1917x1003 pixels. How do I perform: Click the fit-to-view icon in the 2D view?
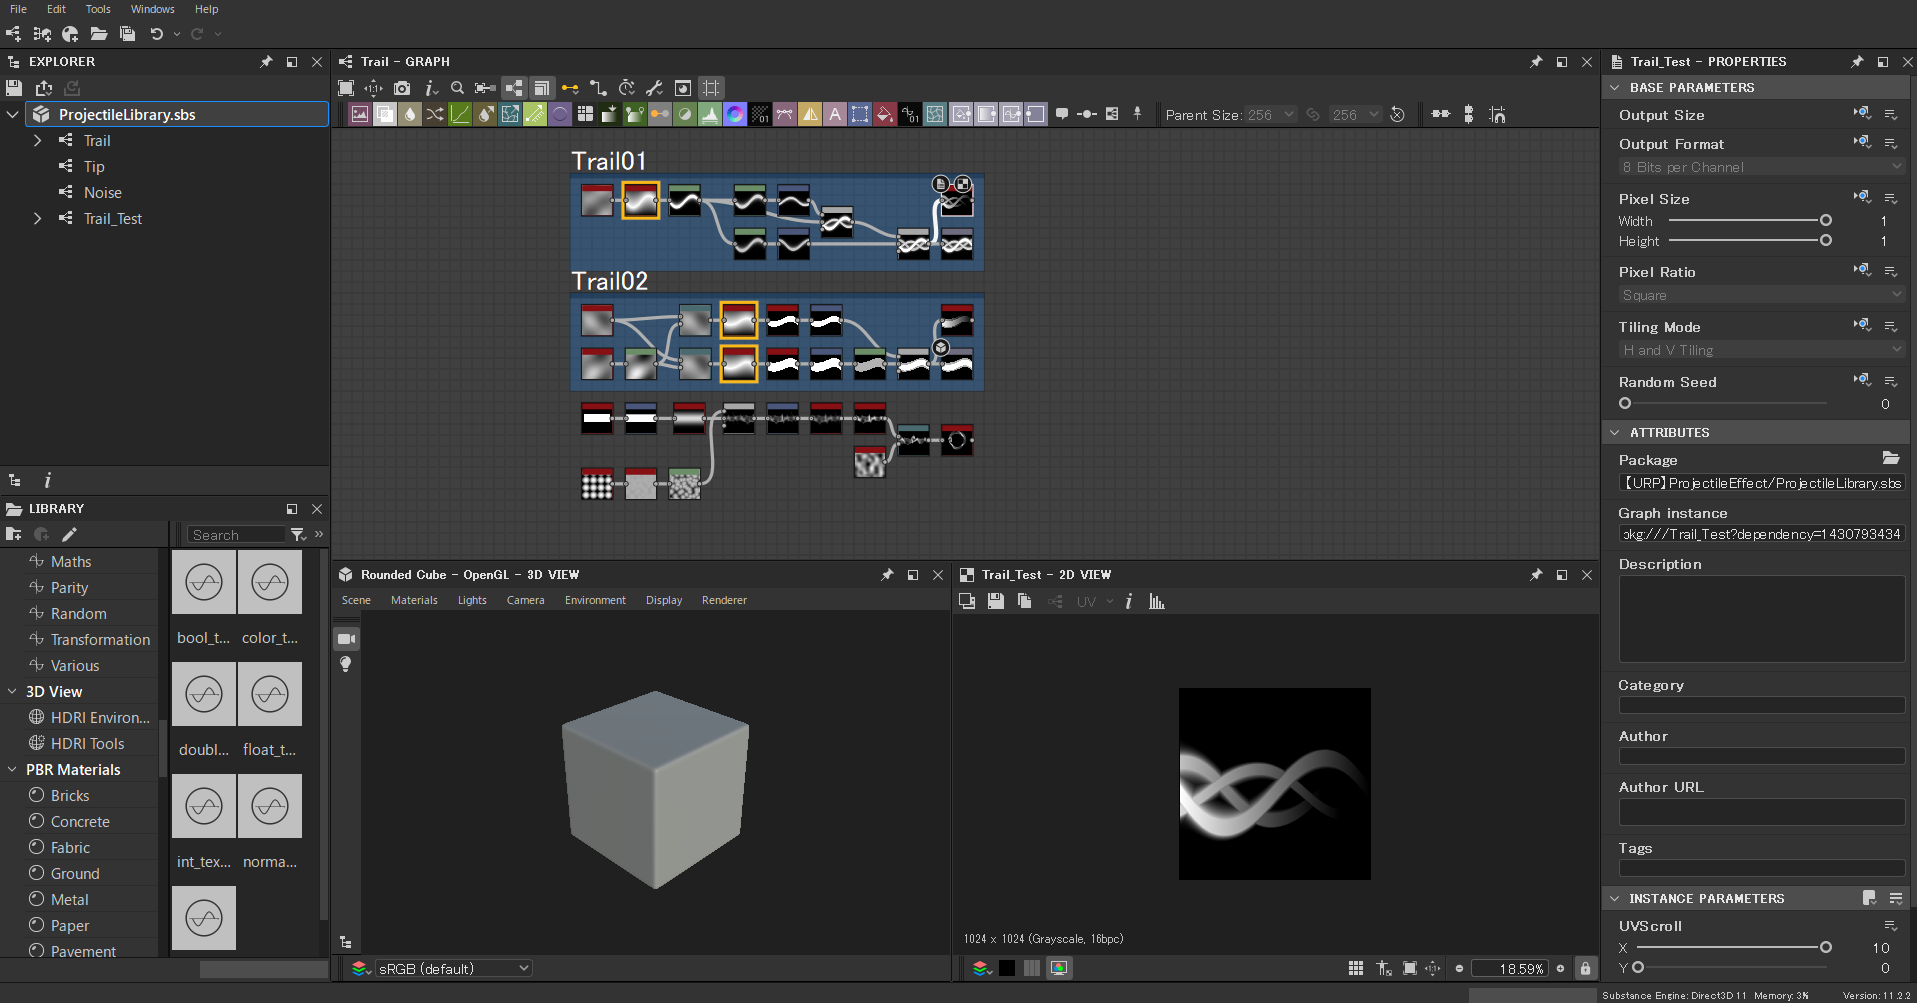click(1409, 968)
